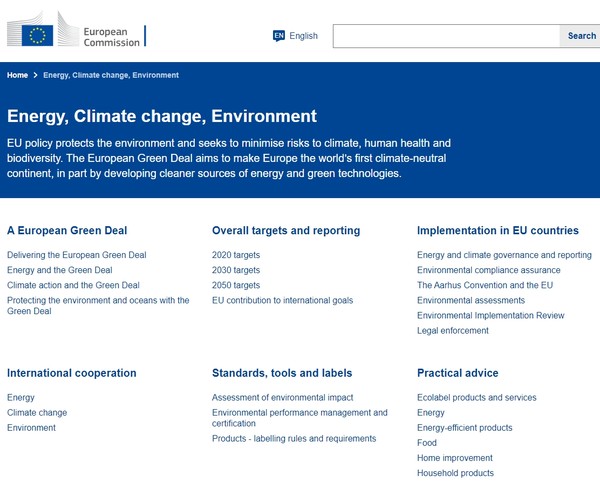This screenshot has height=482, width=600.
Task: Go to Ecolabel products and services
Action: [x=476, y=397]
